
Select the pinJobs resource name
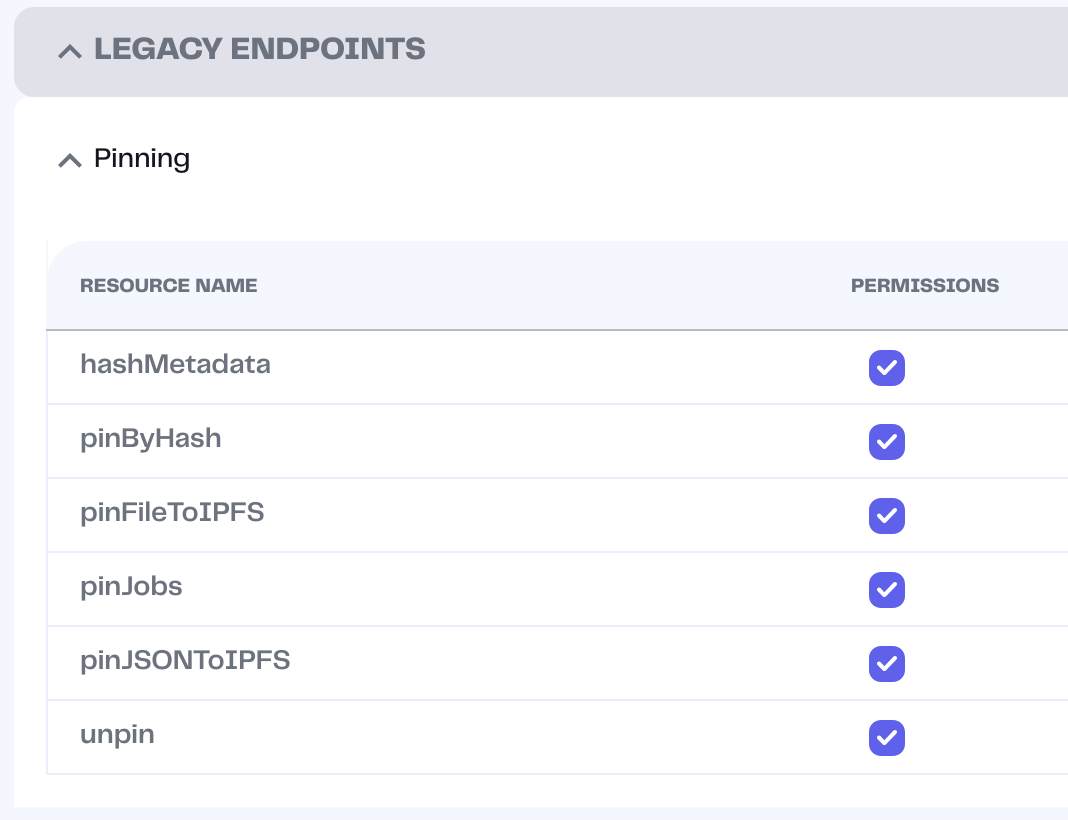coord(131,586)
